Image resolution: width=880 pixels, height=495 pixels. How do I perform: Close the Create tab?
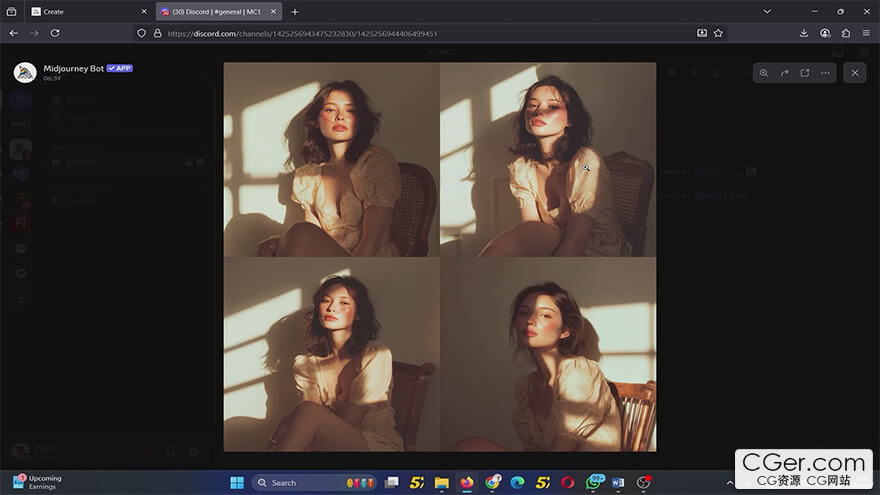144,11
